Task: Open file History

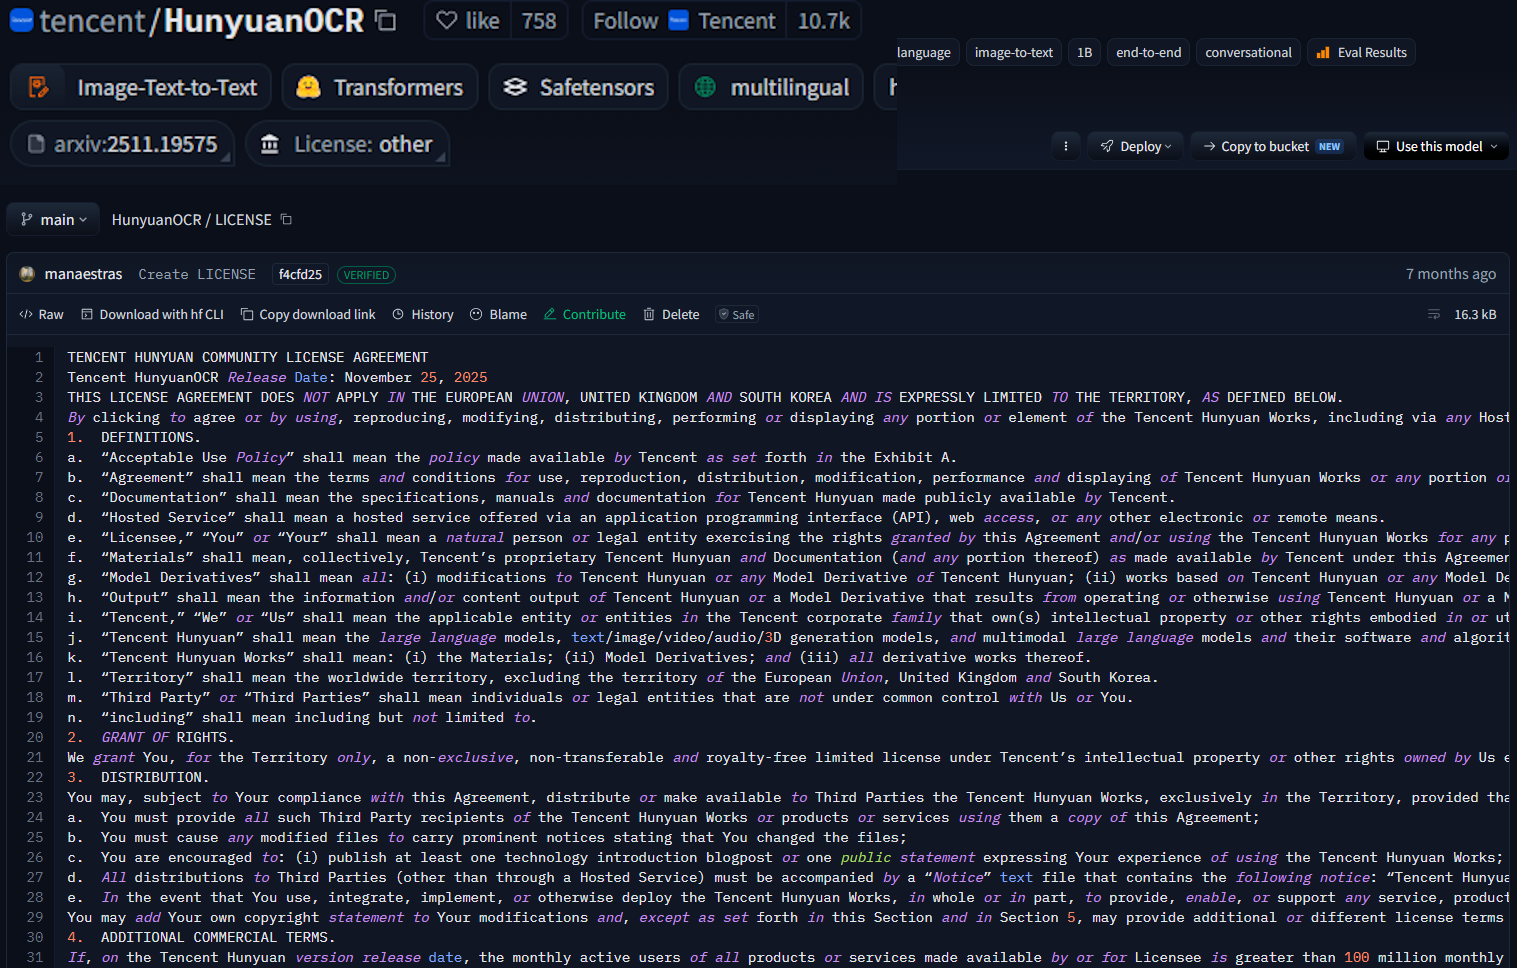Action: coord(423,314)
